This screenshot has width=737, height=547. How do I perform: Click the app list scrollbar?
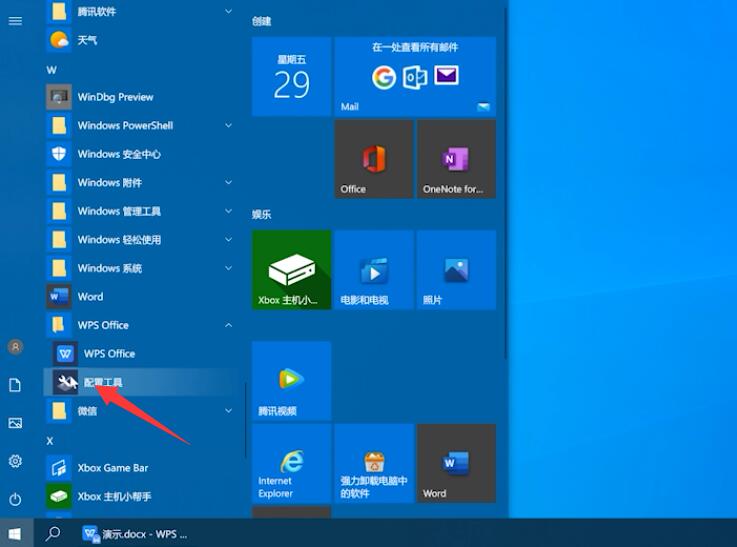point(245,420)
